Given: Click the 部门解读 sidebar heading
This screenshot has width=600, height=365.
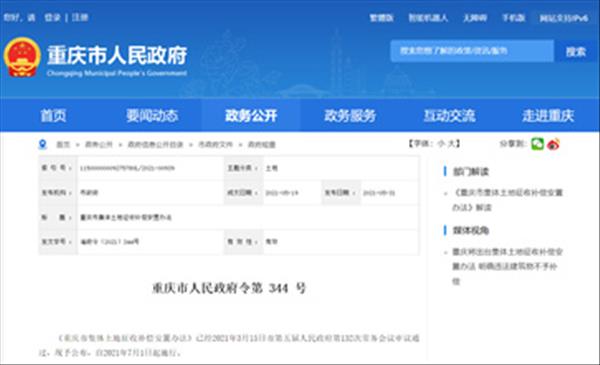Looking at the screenshot, I should (471, 172).
